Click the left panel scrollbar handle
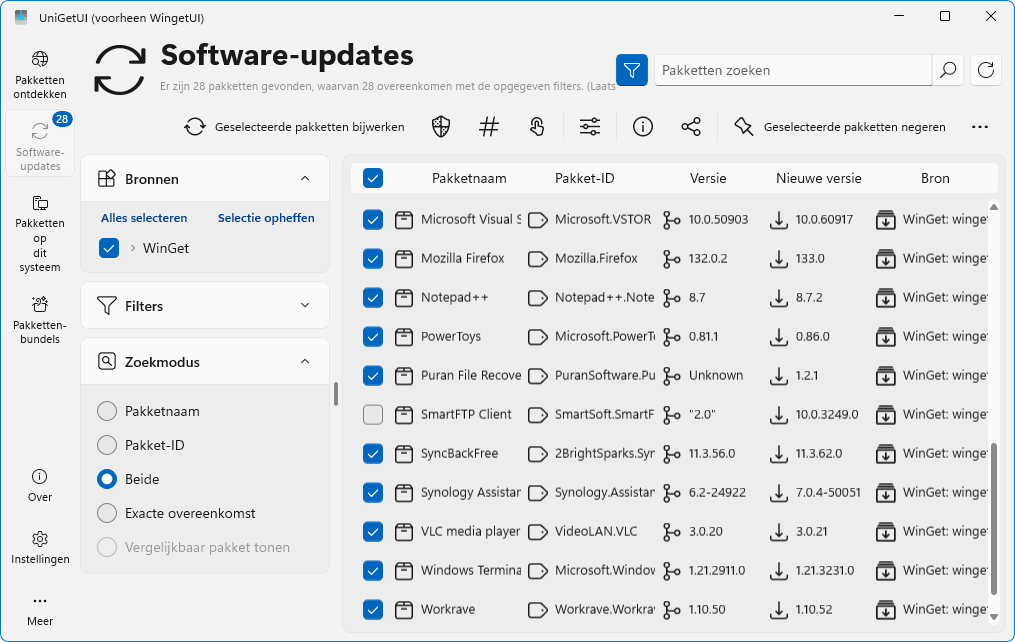The height and width of the screenshot is (642, 1015). 336,394
